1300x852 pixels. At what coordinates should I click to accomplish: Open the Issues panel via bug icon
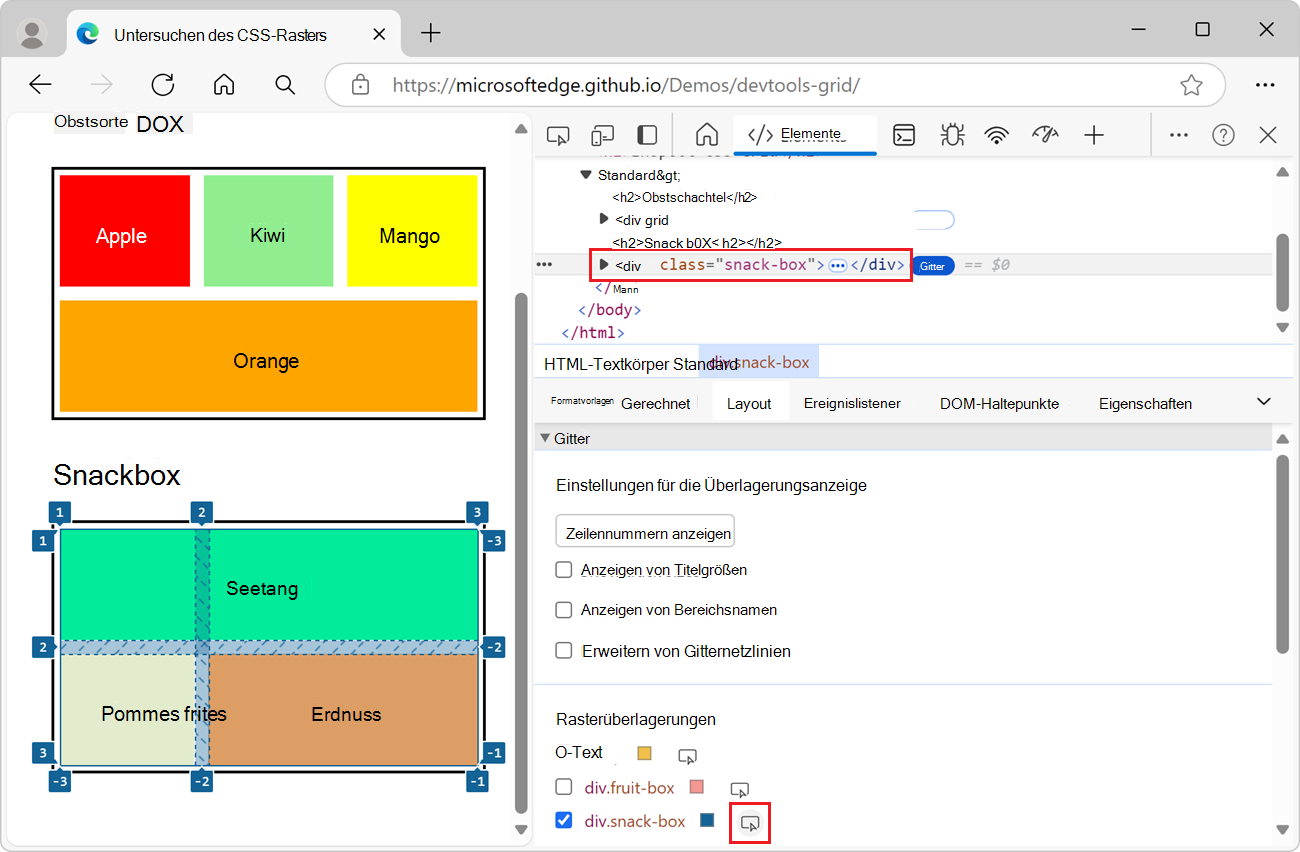[x=952, y=134]
